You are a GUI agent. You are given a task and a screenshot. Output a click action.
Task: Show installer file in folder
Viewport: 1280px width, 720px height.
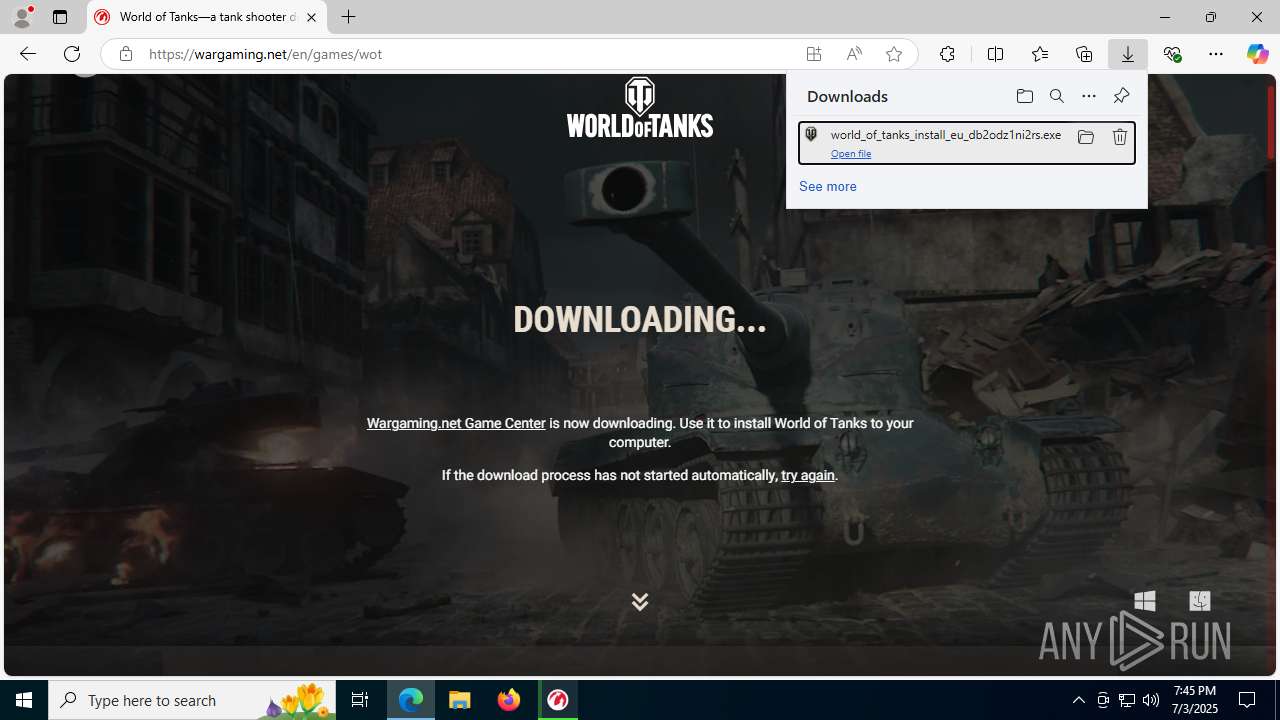(x=1085, y=137)
